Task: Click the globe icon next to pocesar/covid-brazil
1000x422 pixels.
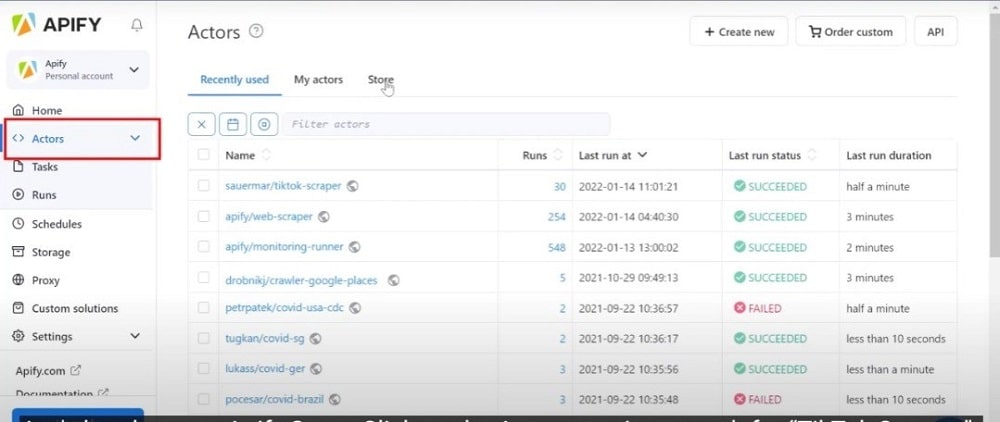Action: click(334, 400)
